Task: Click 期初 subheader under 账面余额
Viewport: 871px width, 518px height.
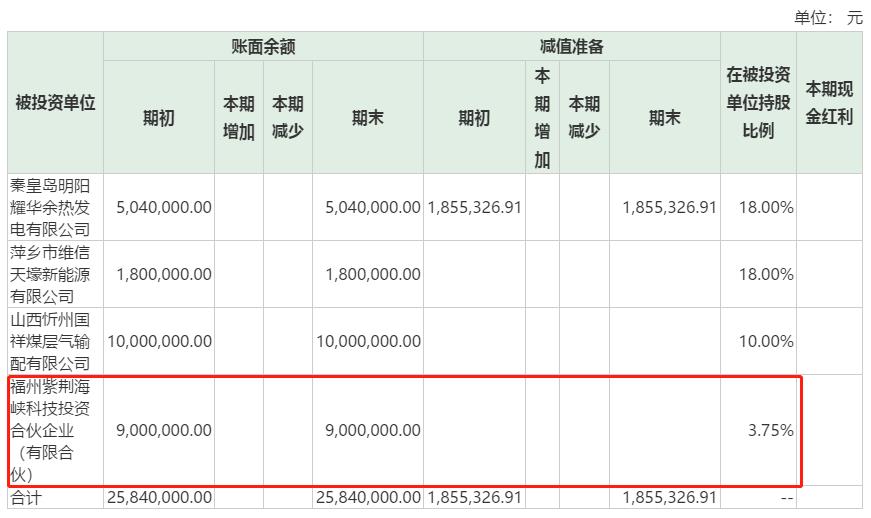Action: [159, 118]
